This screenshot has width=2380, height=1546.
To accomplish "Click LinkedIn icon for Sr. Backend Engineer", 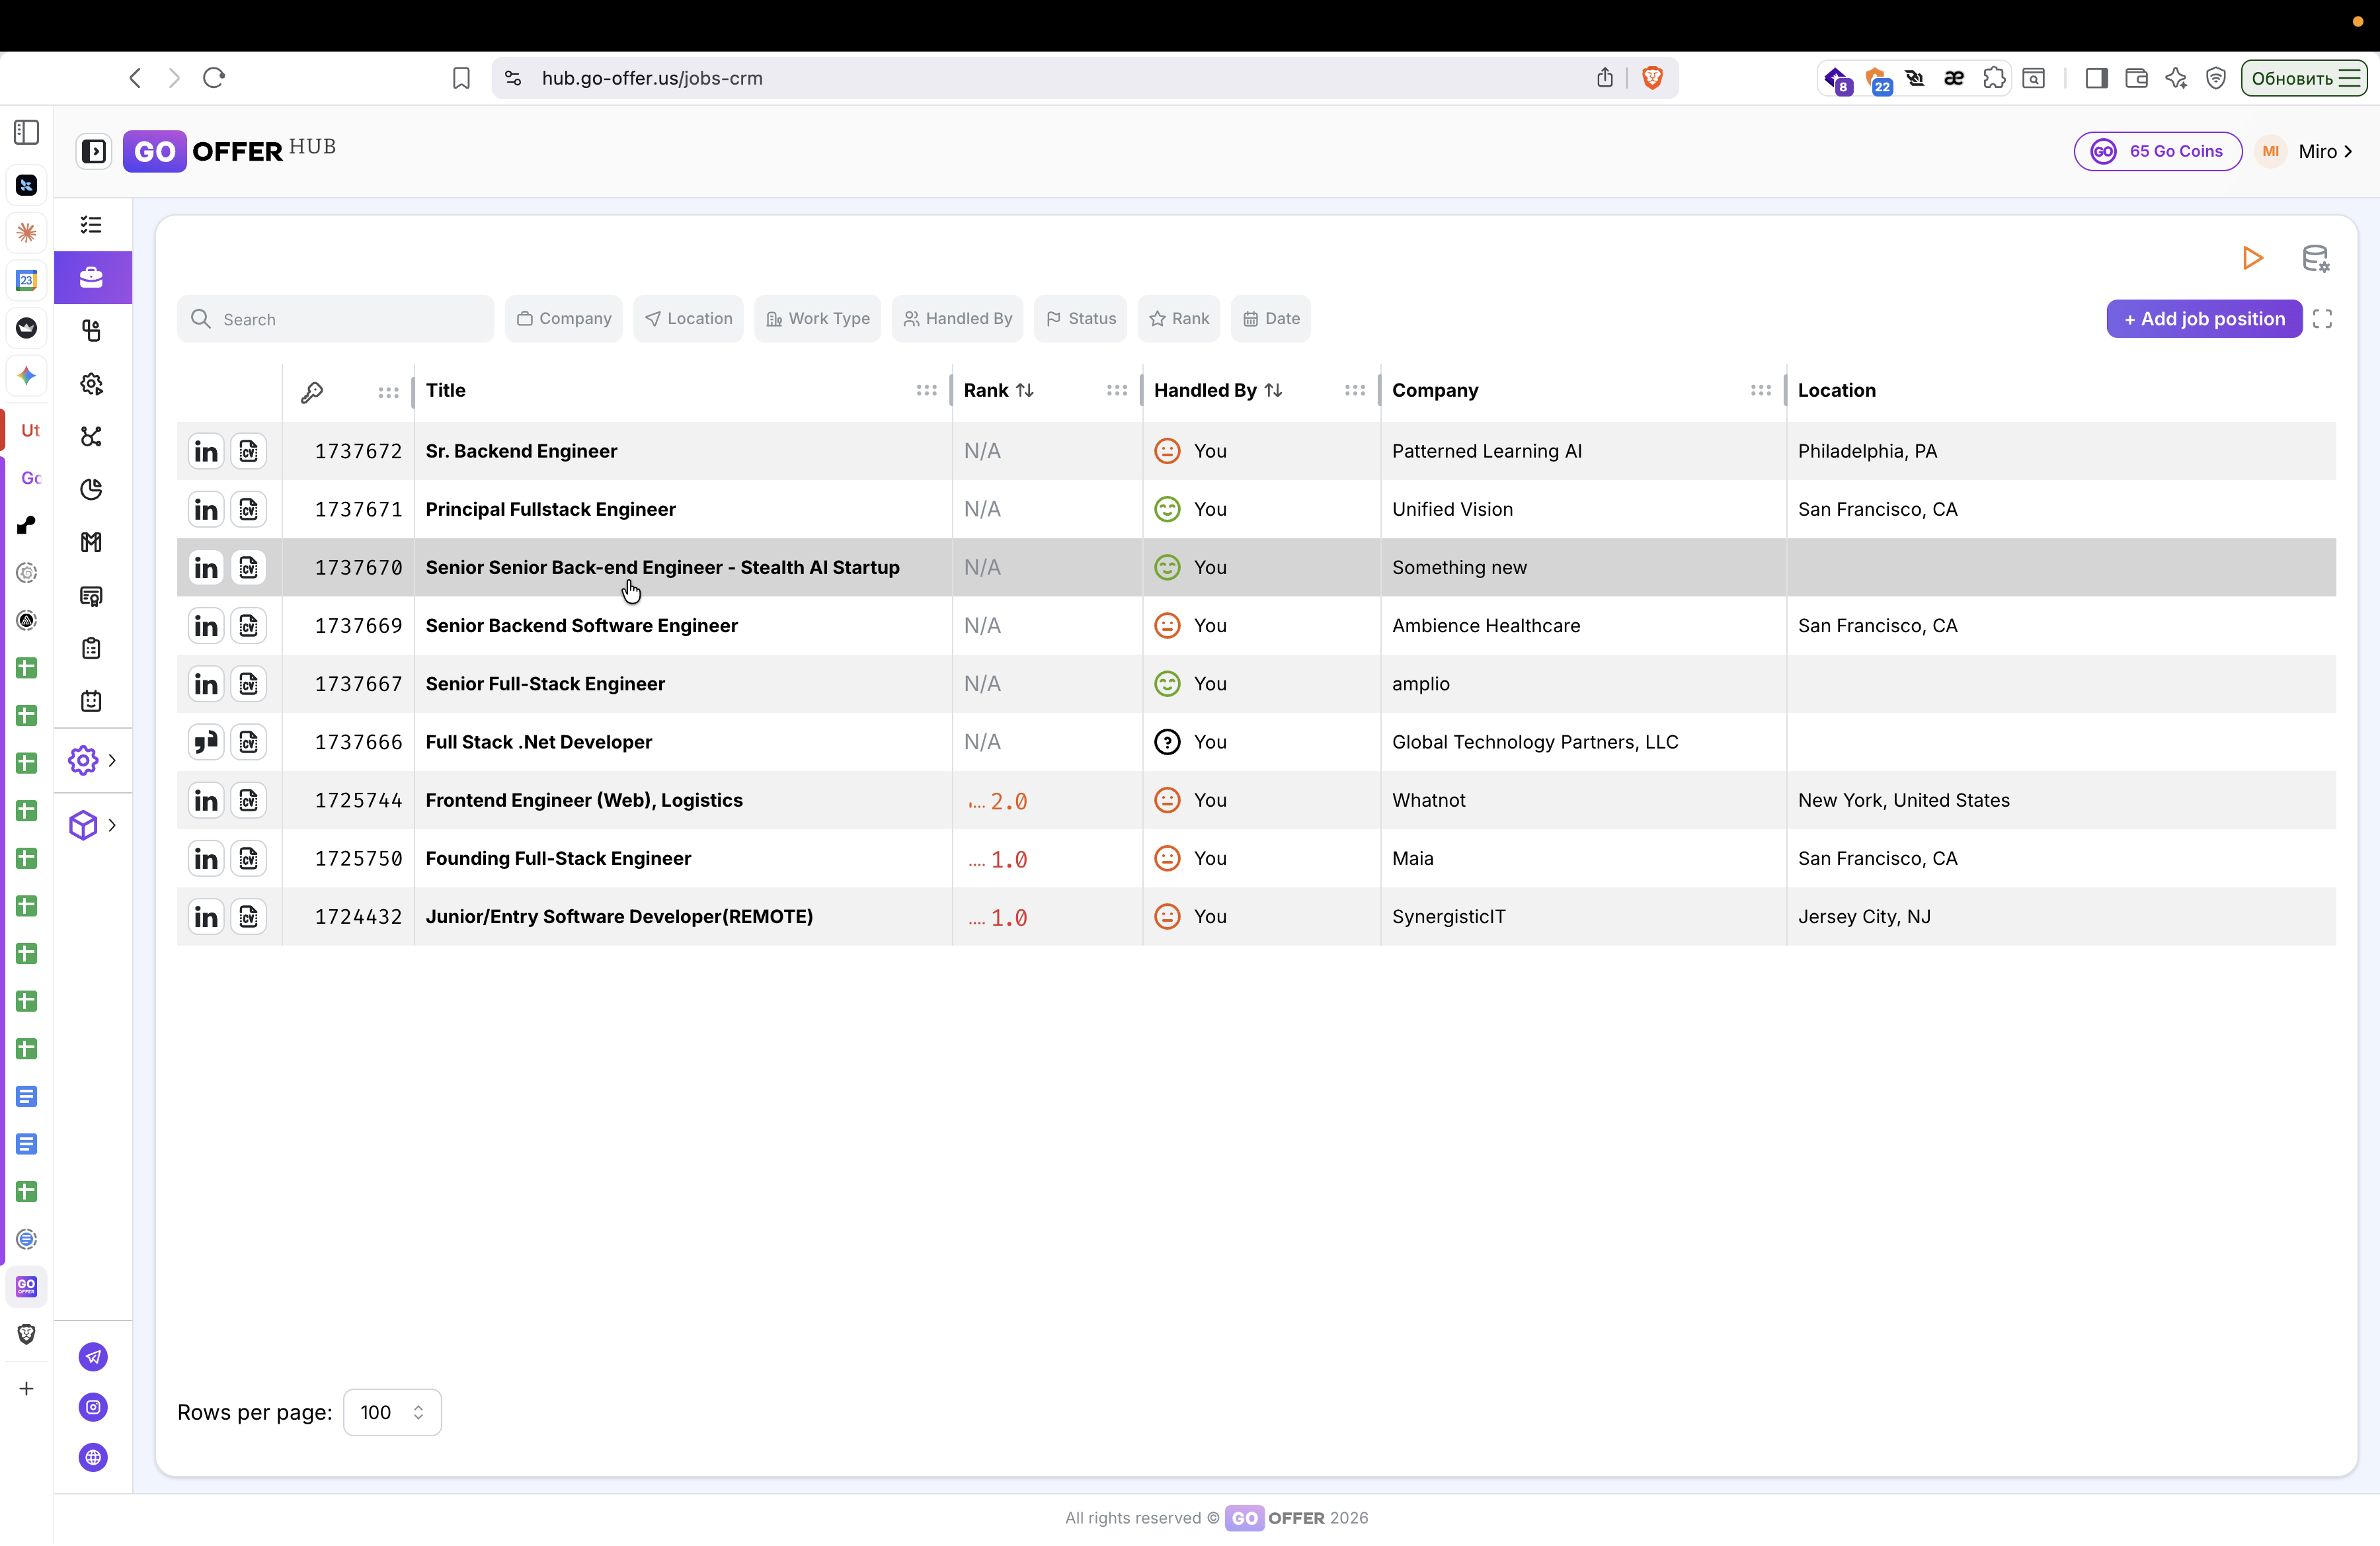I will [206, 452].
